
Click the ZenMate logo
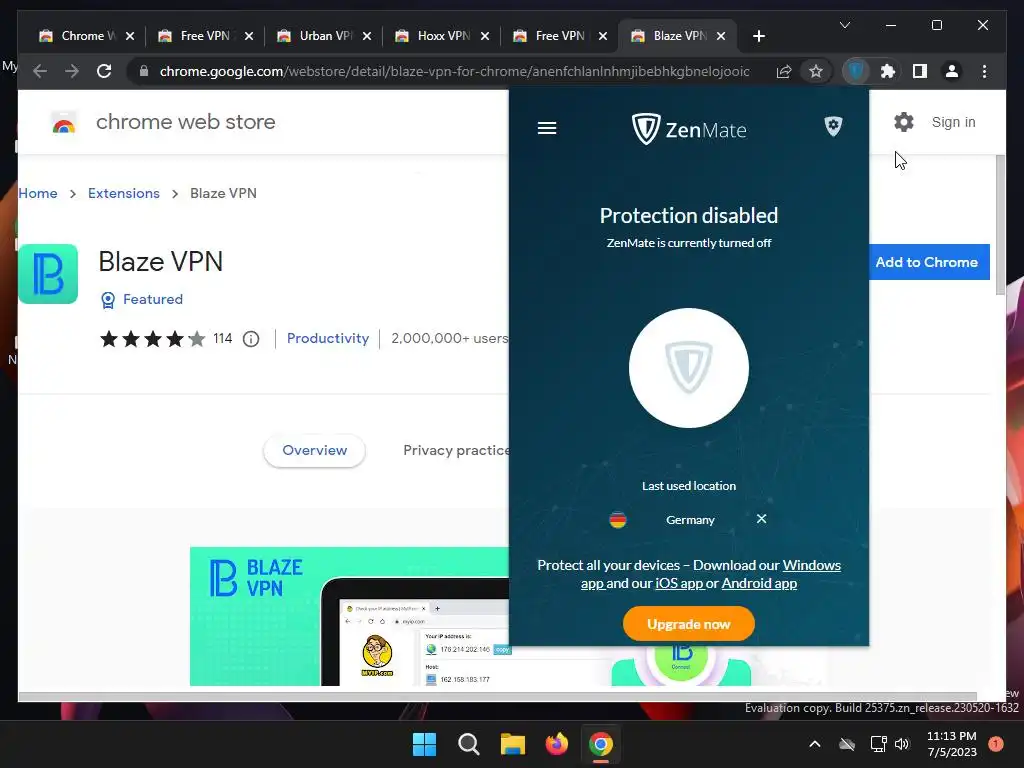point(688,129)
